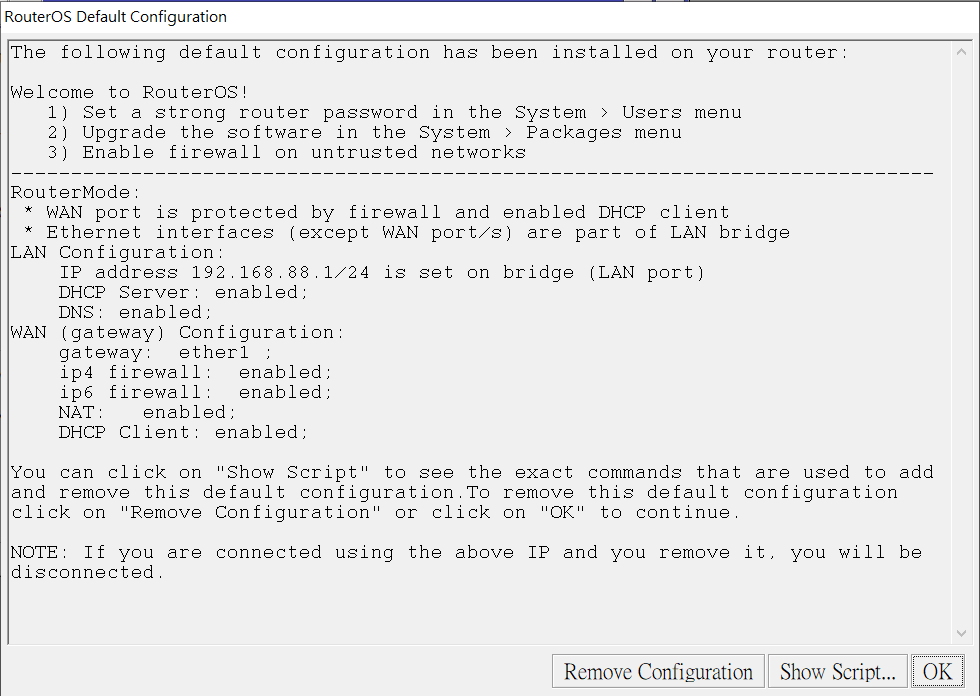Click the IP address 192.168.88.1/24 line
This screenshot has height=696, width=980.
point(381,272)
